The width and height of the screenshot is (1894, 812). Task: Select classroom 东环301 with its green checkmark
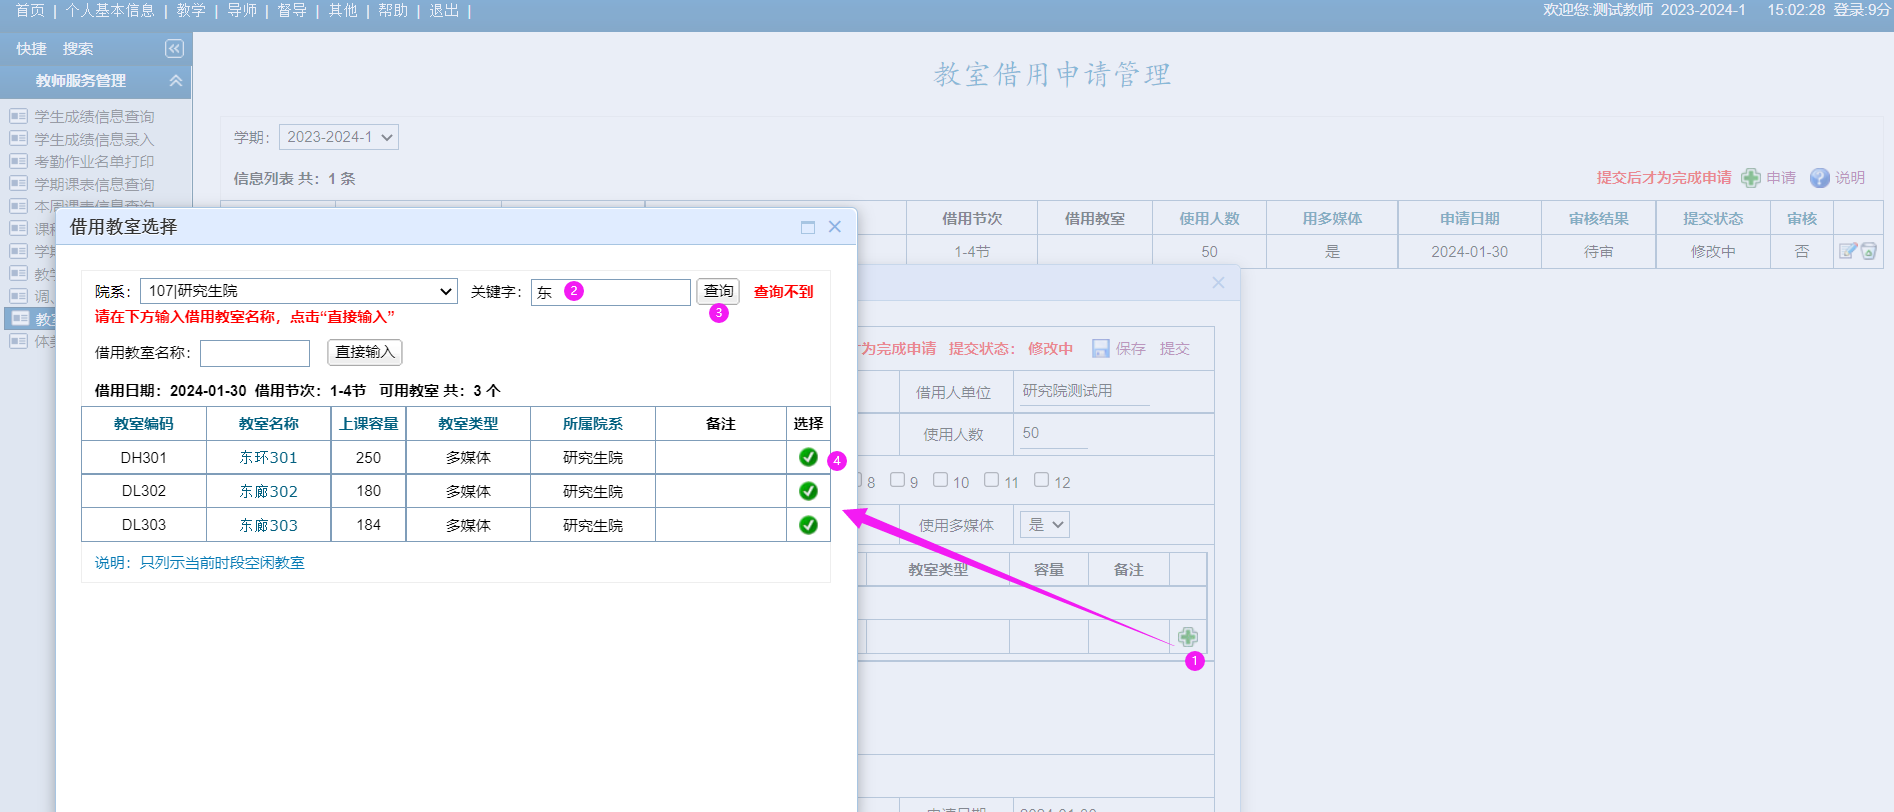pyautogui.click(x=808, y=457)
